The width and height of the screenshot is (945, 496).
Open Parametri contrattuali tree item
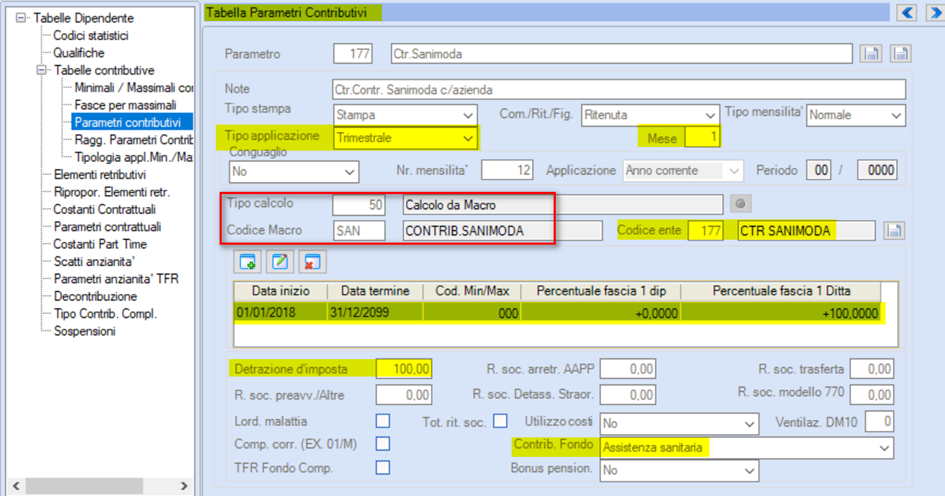(x=107, y=227)
